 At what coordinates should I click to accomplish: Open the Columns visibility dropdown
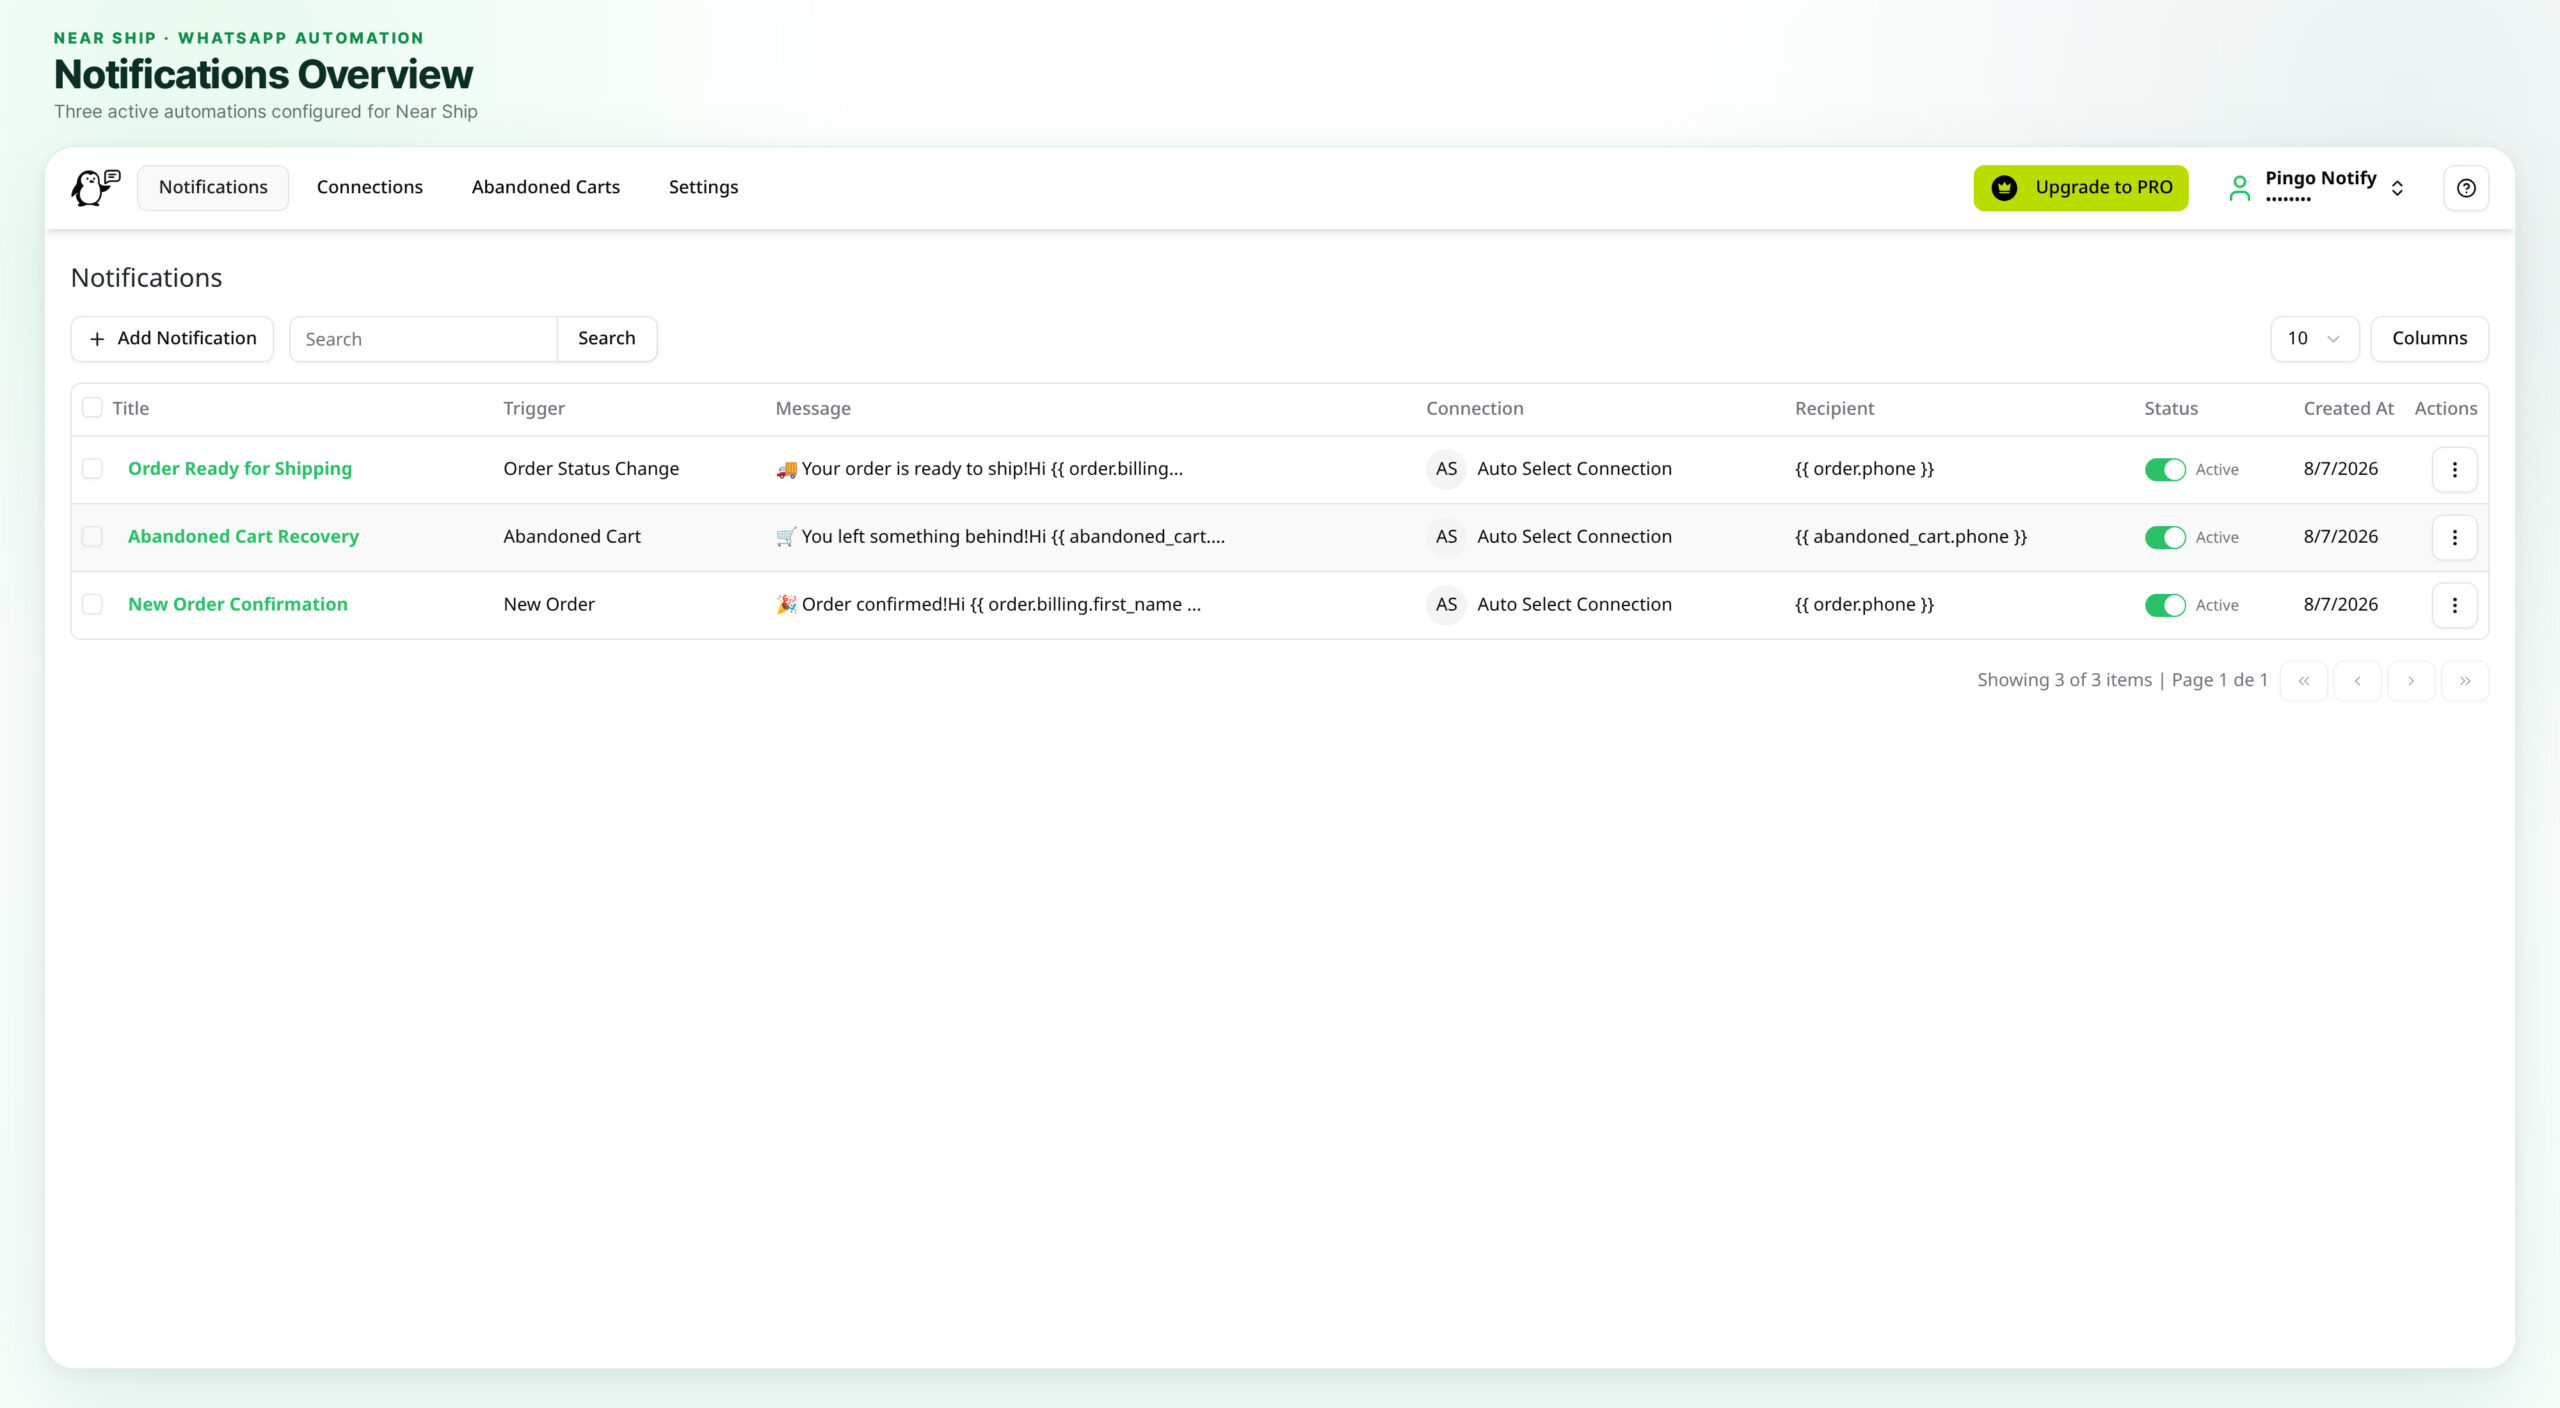(2429, 339)
